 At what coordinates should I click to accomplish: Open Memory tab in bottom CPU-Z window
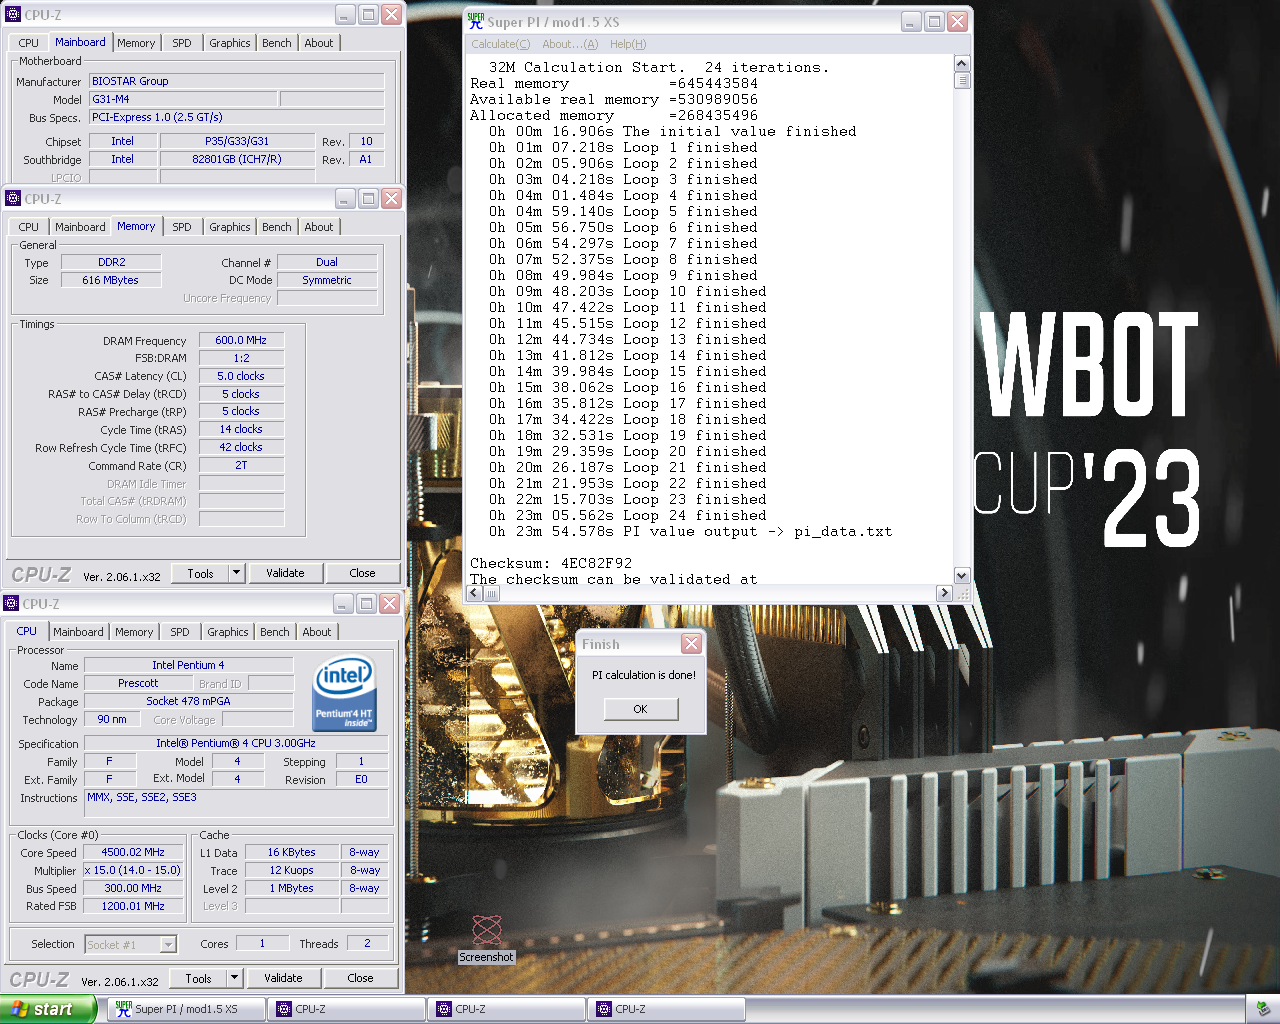(134, 632)
